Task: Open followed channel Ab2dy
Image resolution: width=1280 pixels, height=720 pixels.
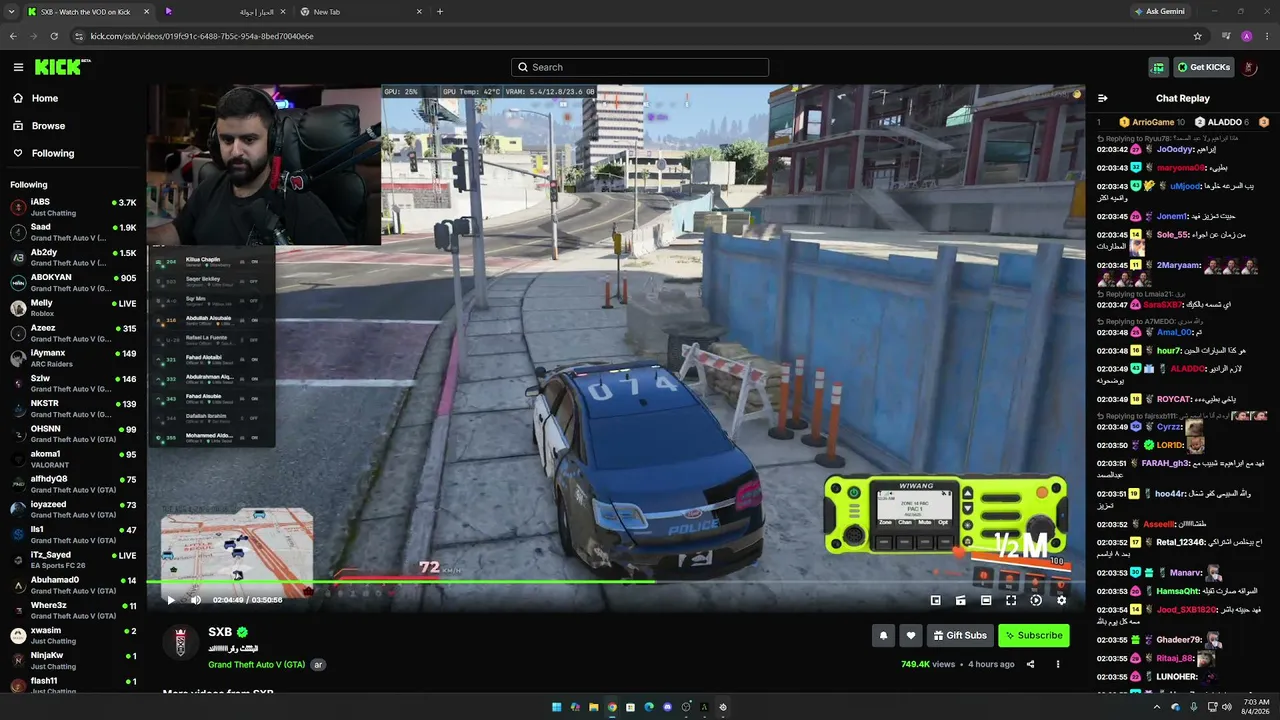Action: [x=73, y=258]
